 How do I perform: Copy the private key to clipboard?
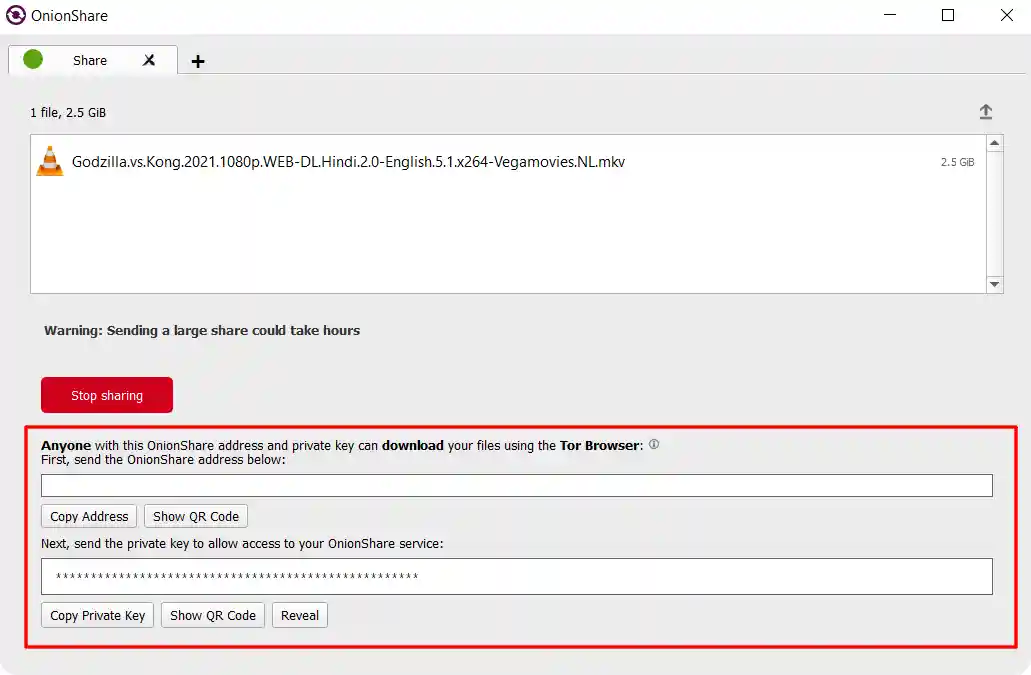pos(97,615)
